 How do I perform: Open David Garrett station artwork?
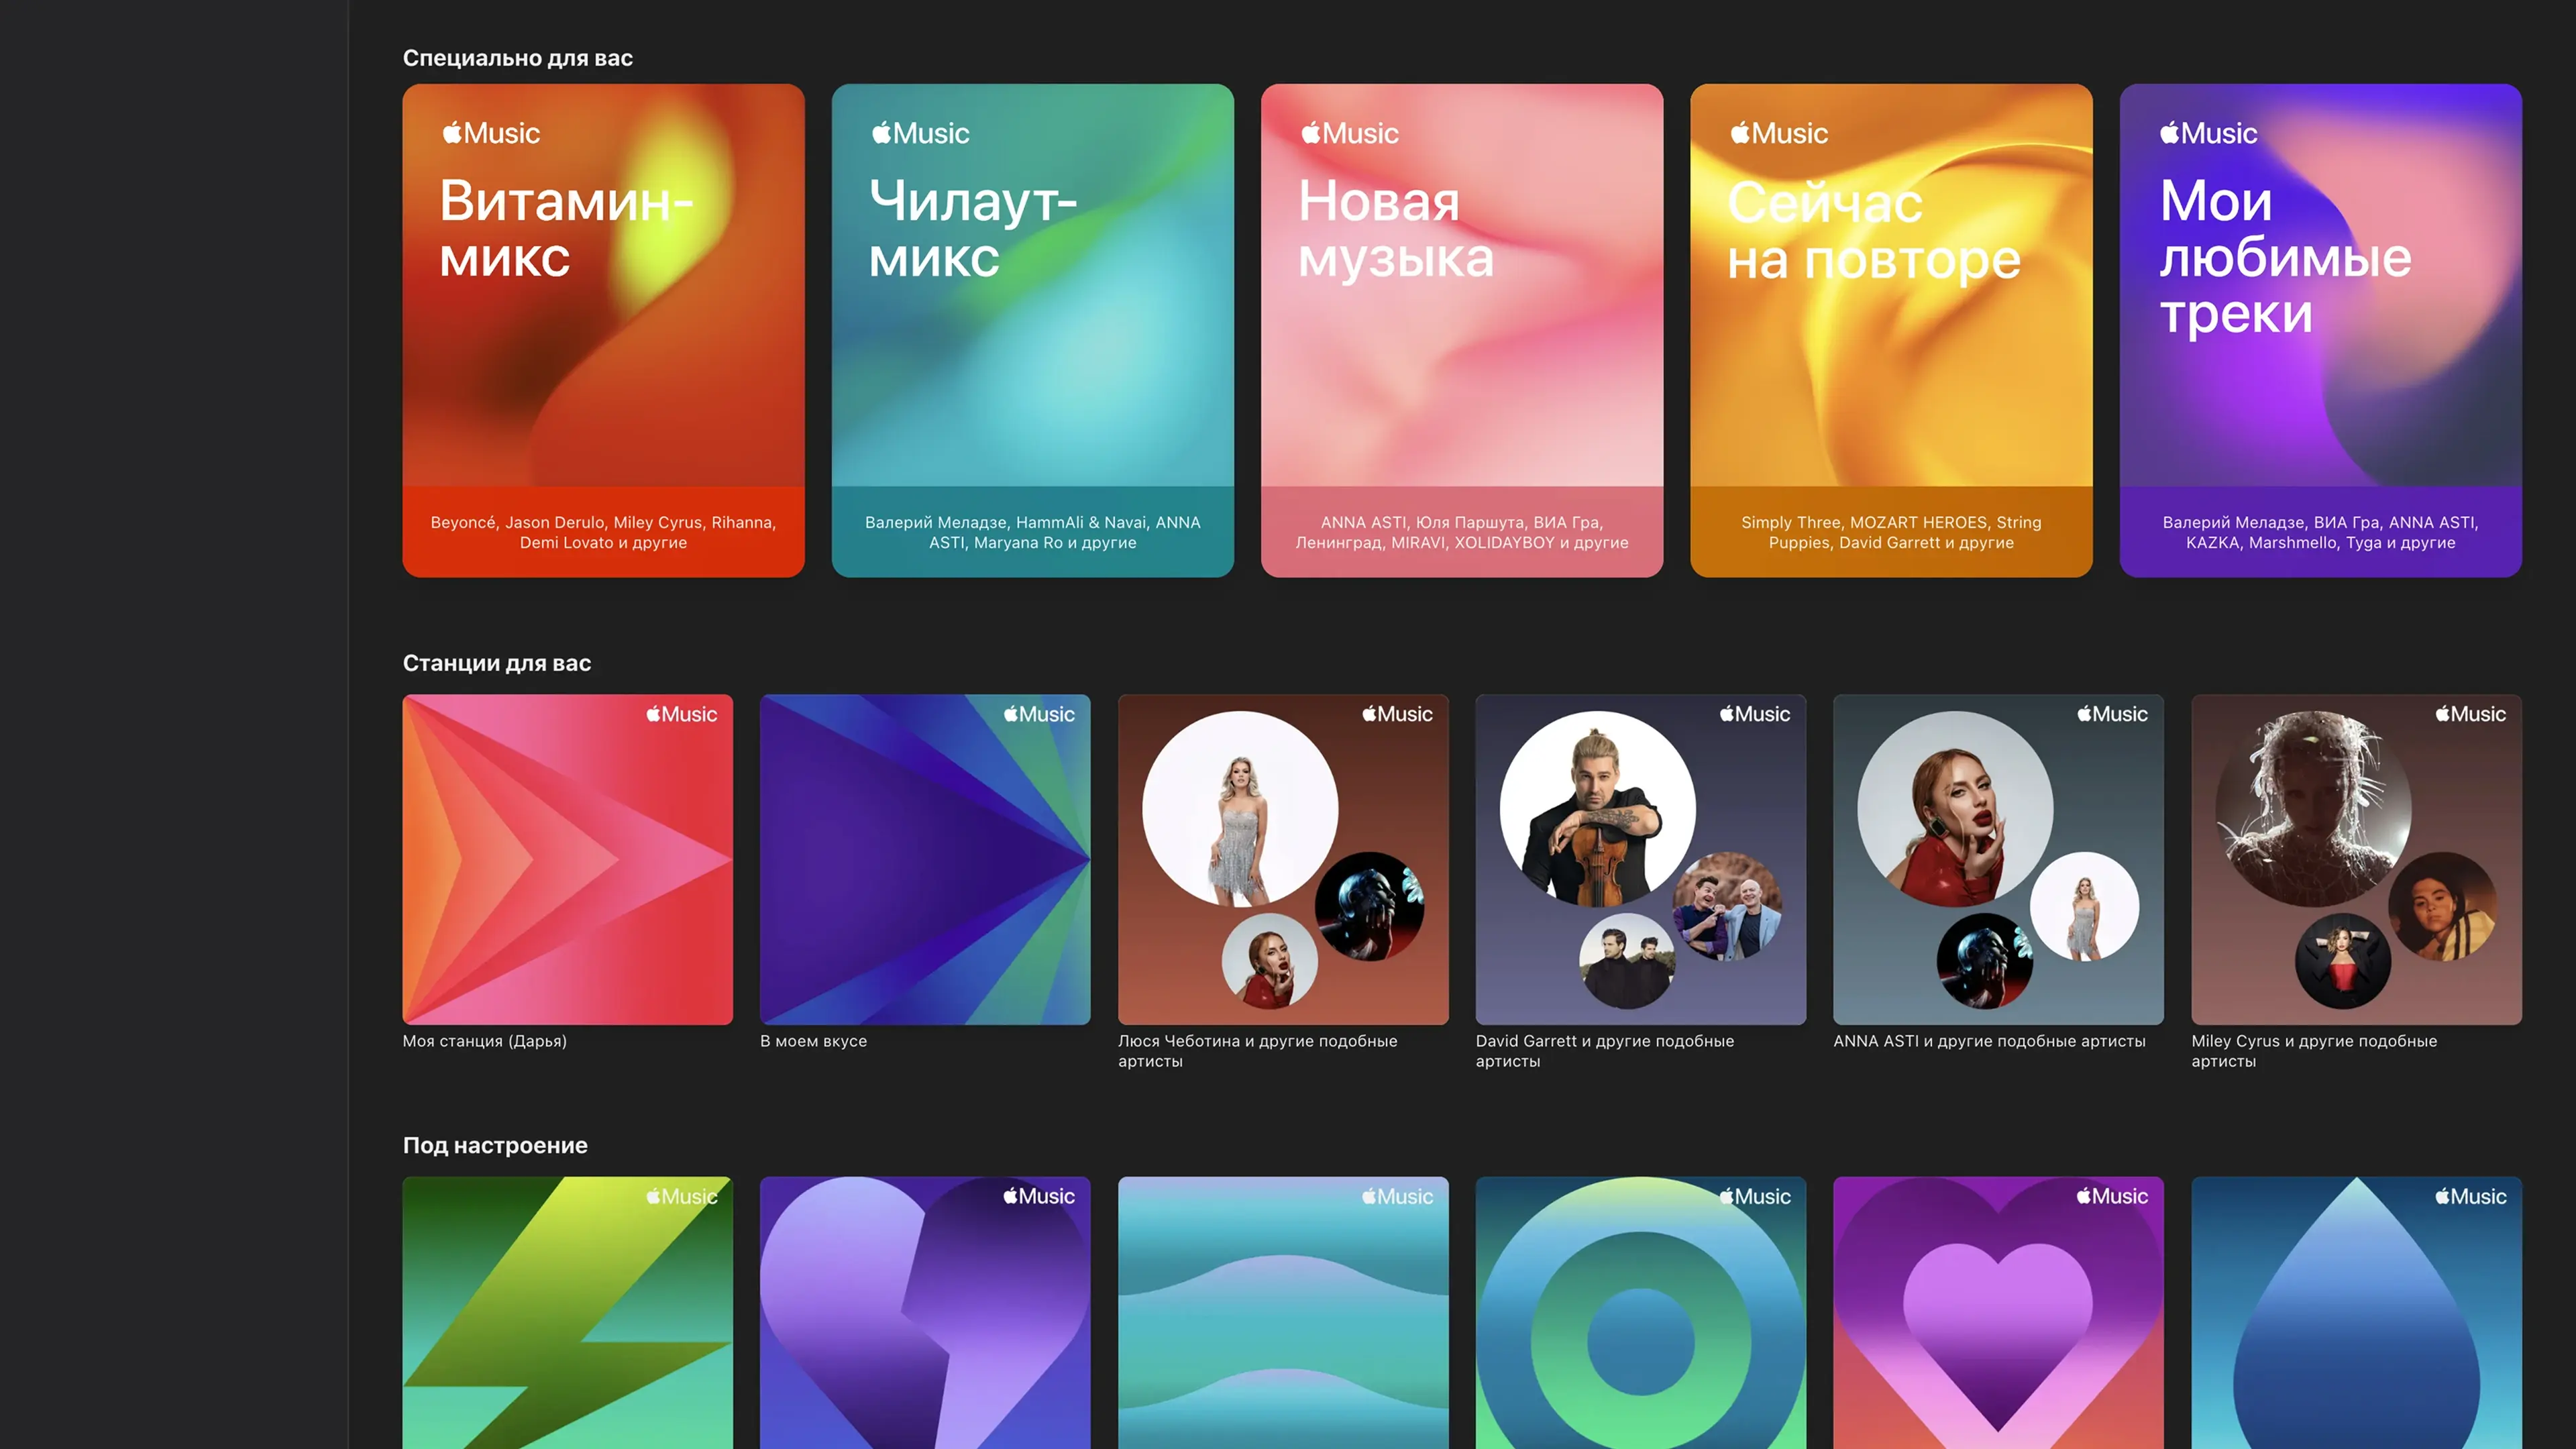point(1640,859)
